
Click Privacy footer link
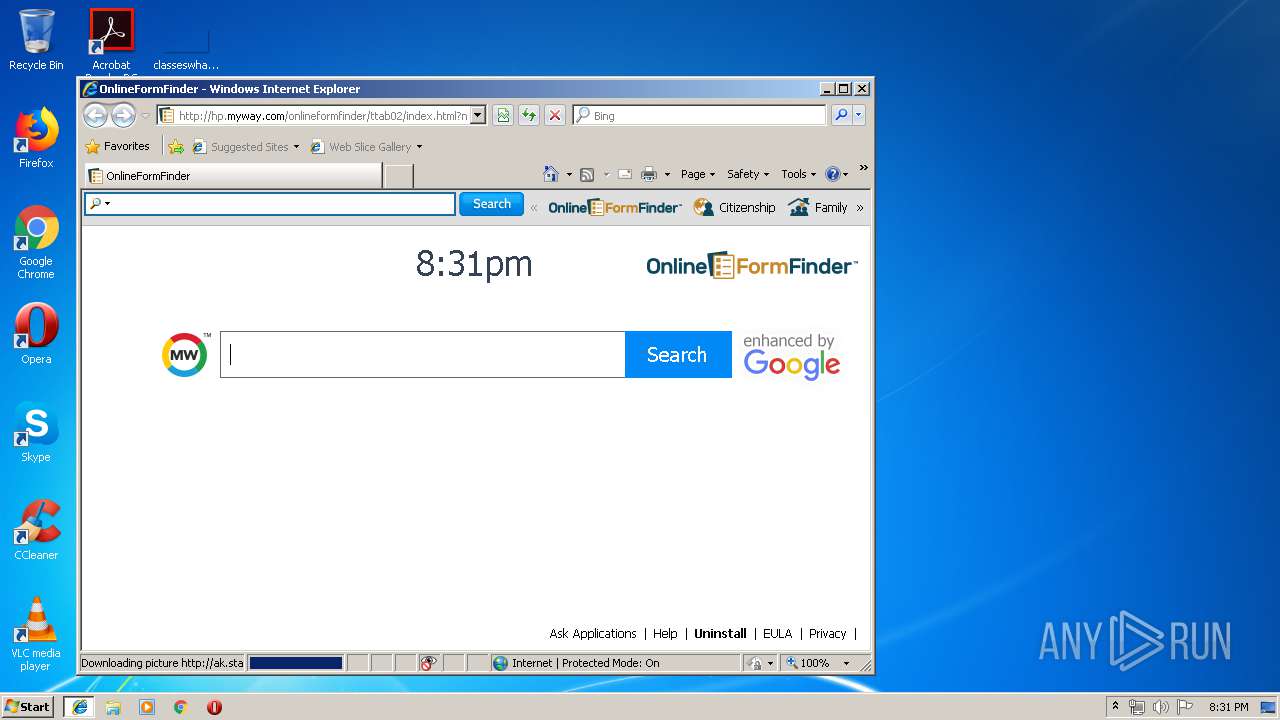tap(827, 634)
